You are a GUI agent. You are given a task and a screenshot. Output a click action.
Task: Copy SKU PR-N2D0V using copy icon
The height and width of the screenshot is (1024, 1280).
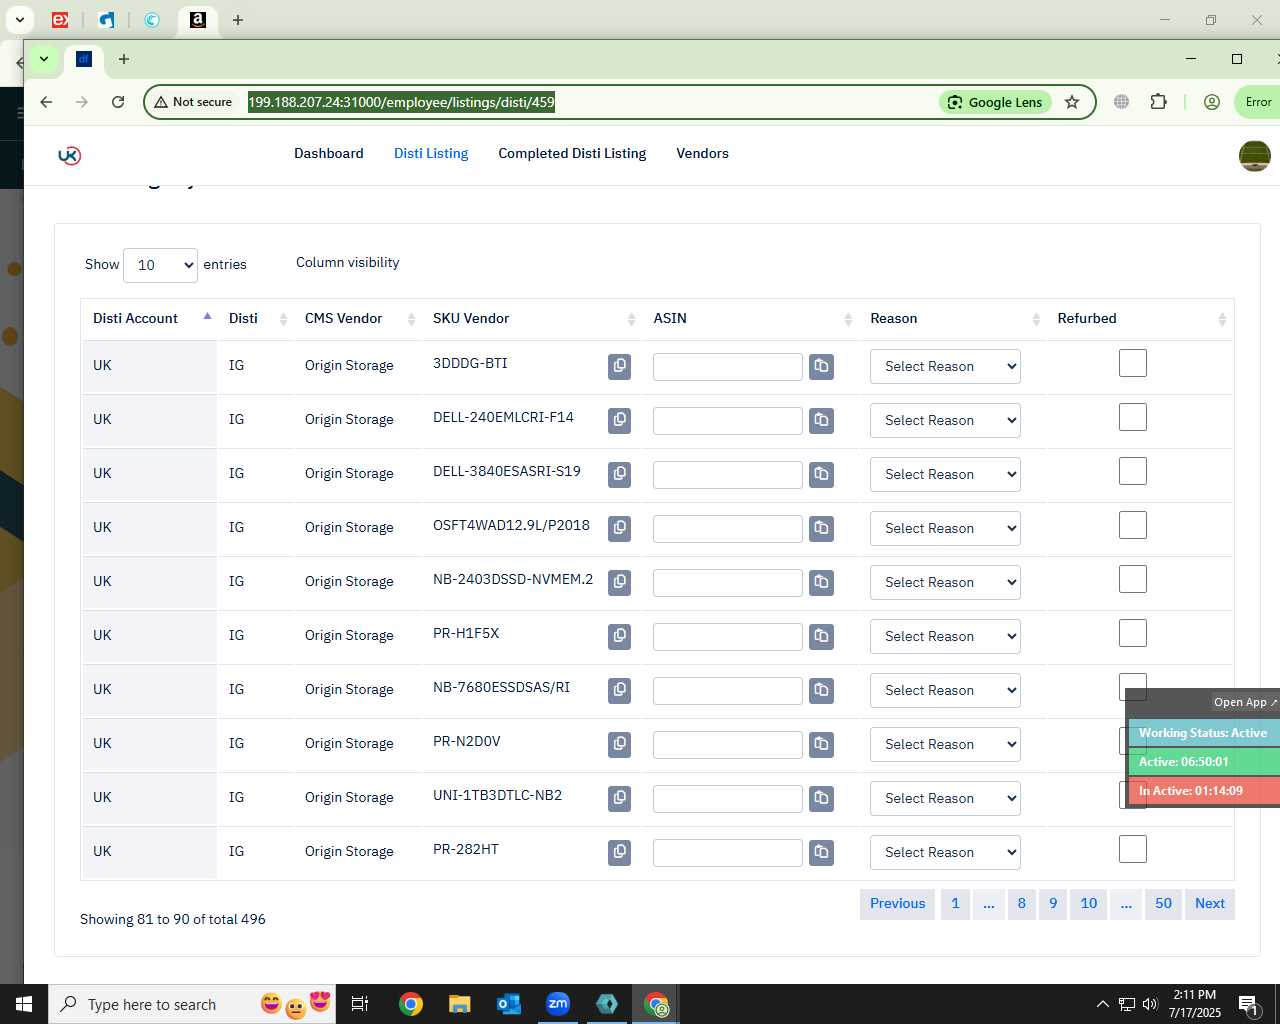[x=620, y=744]
